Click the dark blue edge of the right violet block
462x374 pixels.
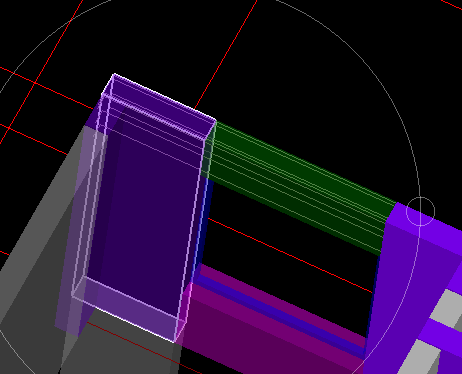point(373,300)
